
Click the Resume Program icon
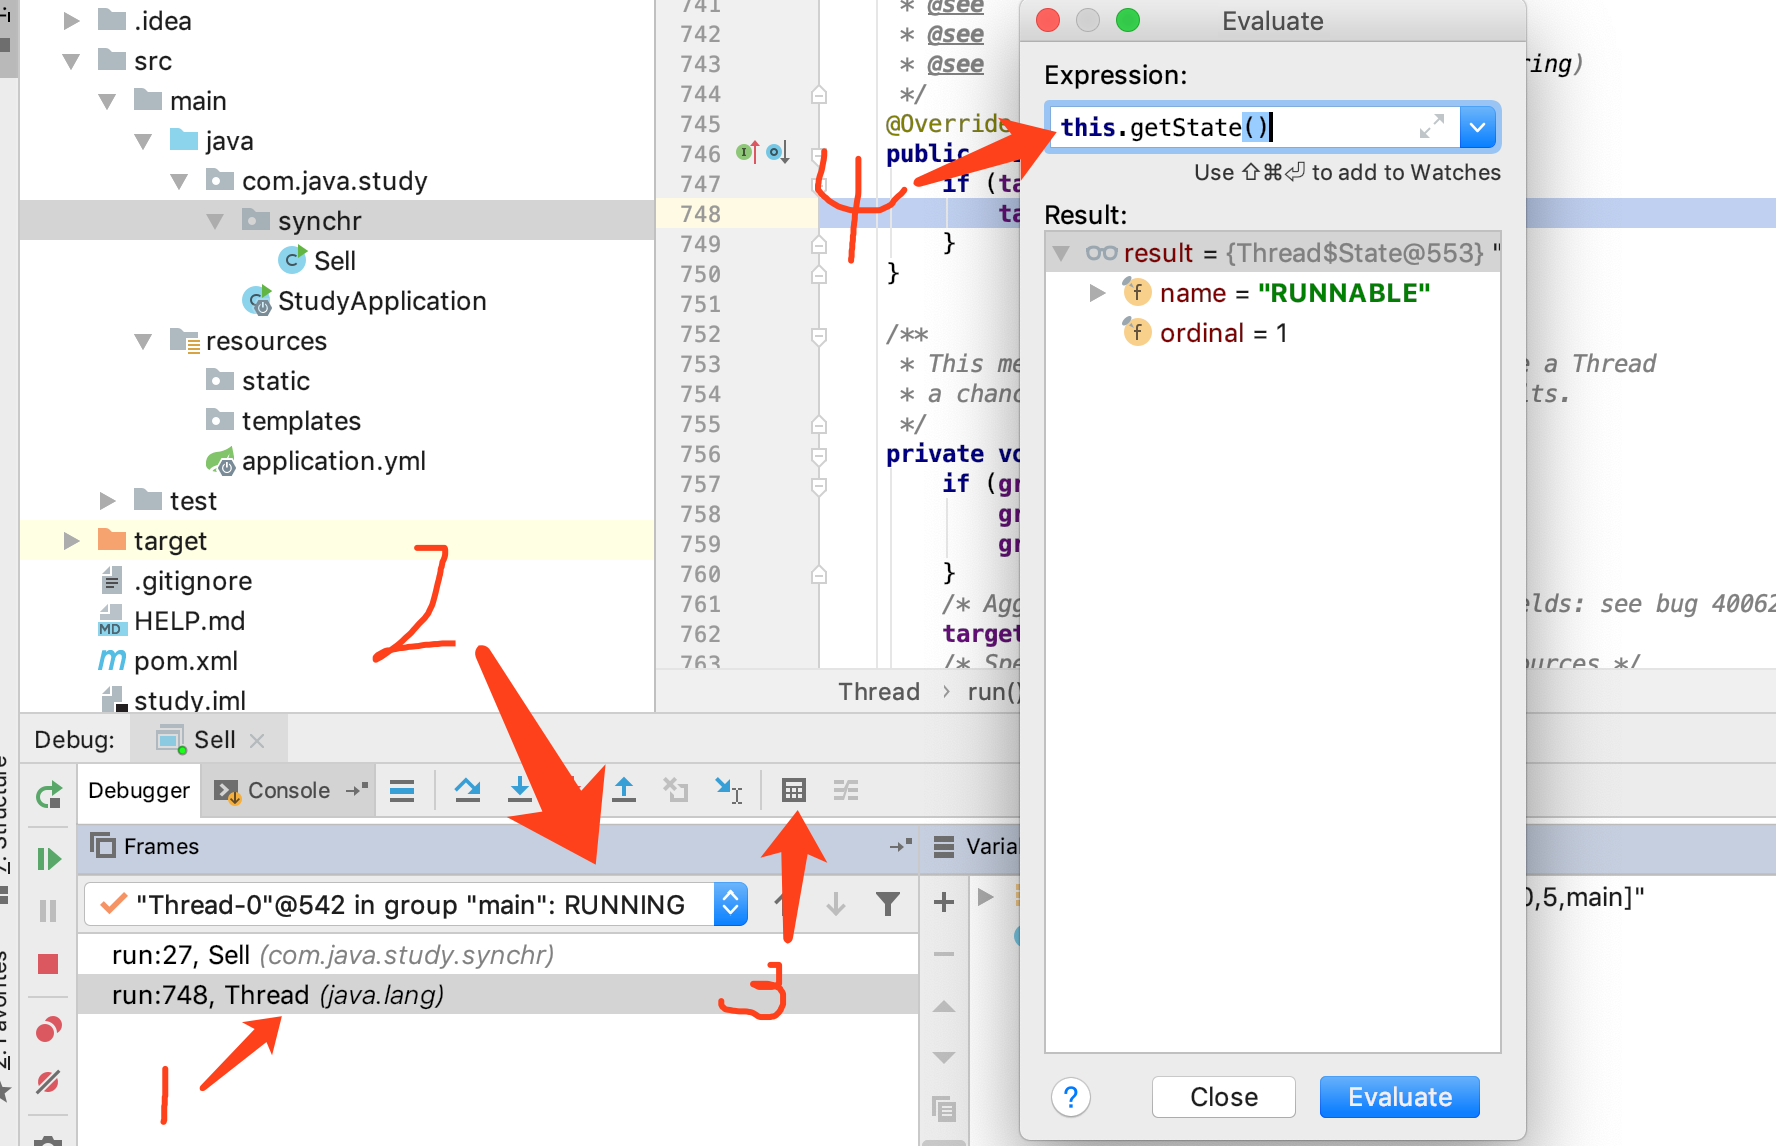click(48, 859)
